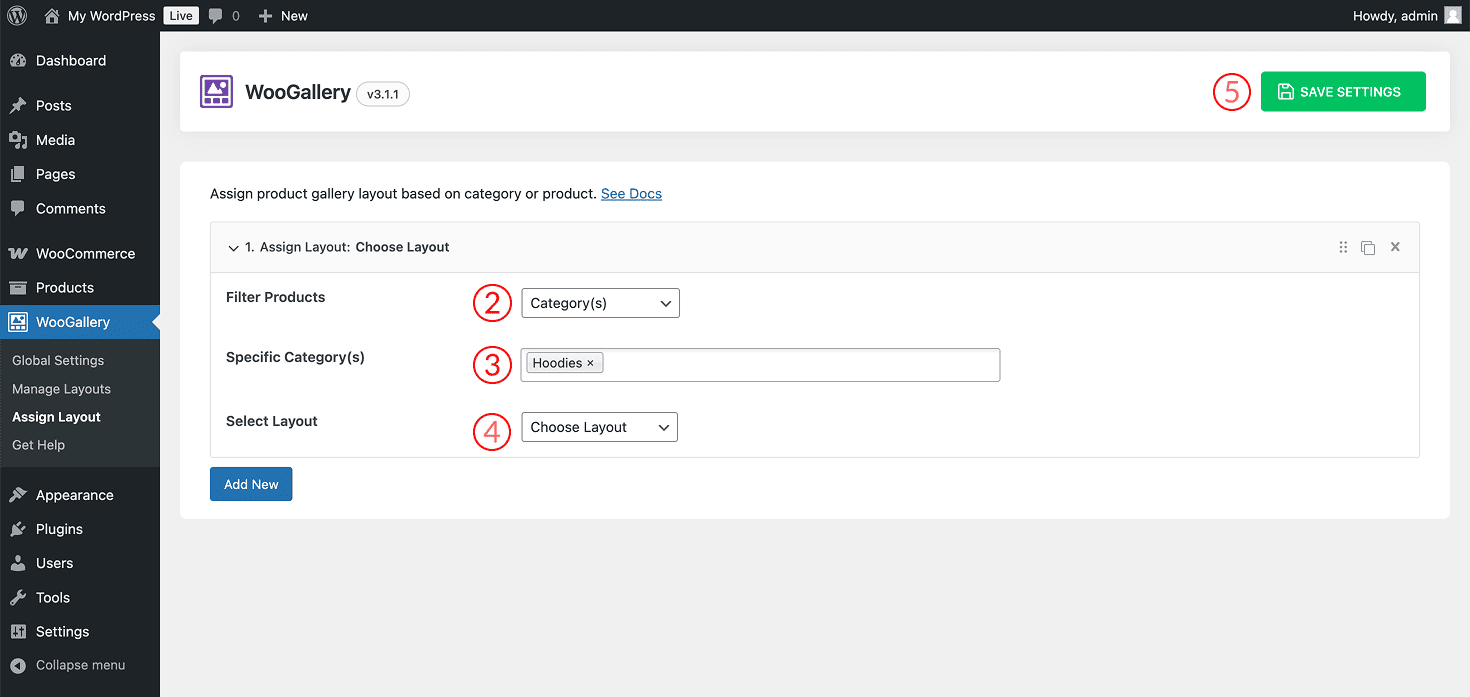The image size is (1470, 697).
Task: Click the drag handle icon on Assign Layout row
Action: point(1343,247)
